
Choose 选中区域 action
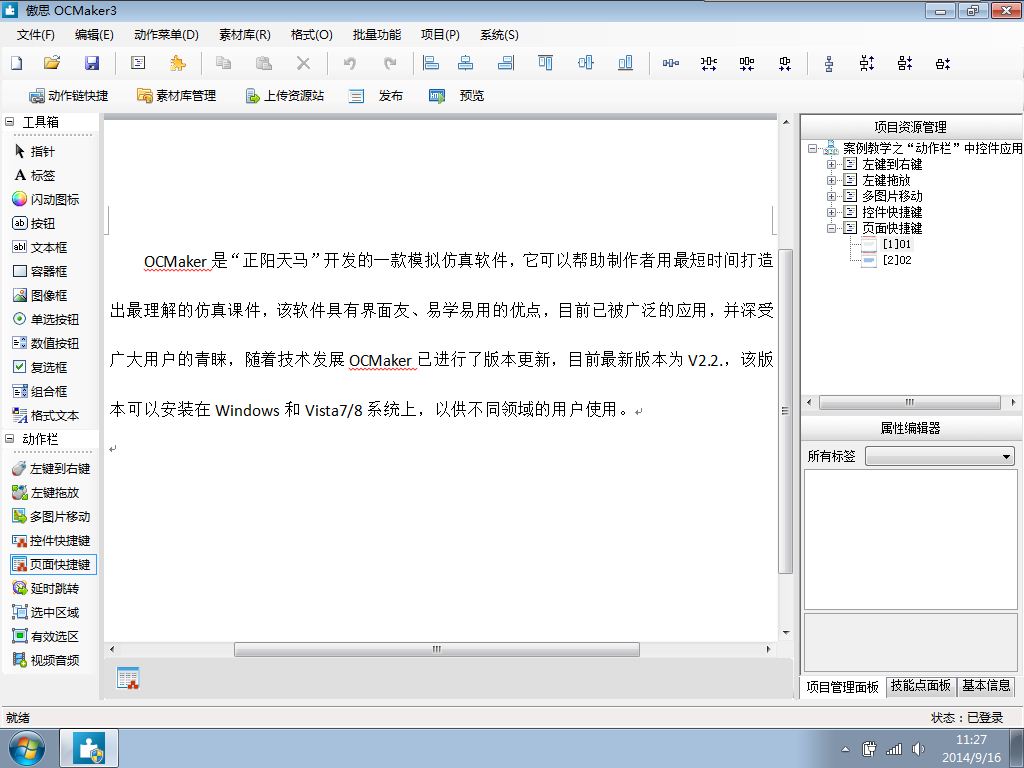click(46, 613)
